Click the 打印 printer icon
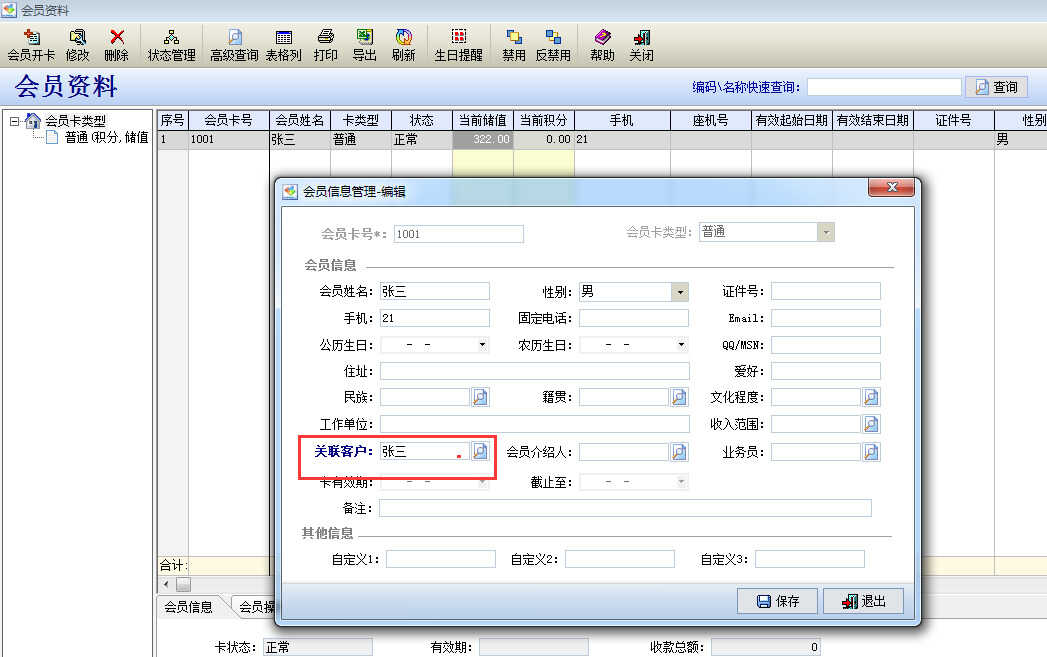The image size is (1047, 657). [326, 37]
